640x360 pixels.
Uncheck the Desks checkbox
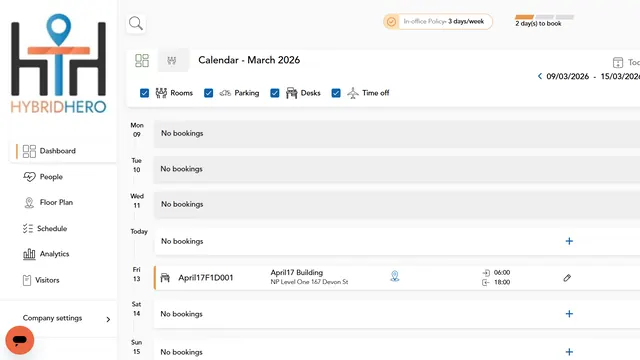click(x=275, y=93)
